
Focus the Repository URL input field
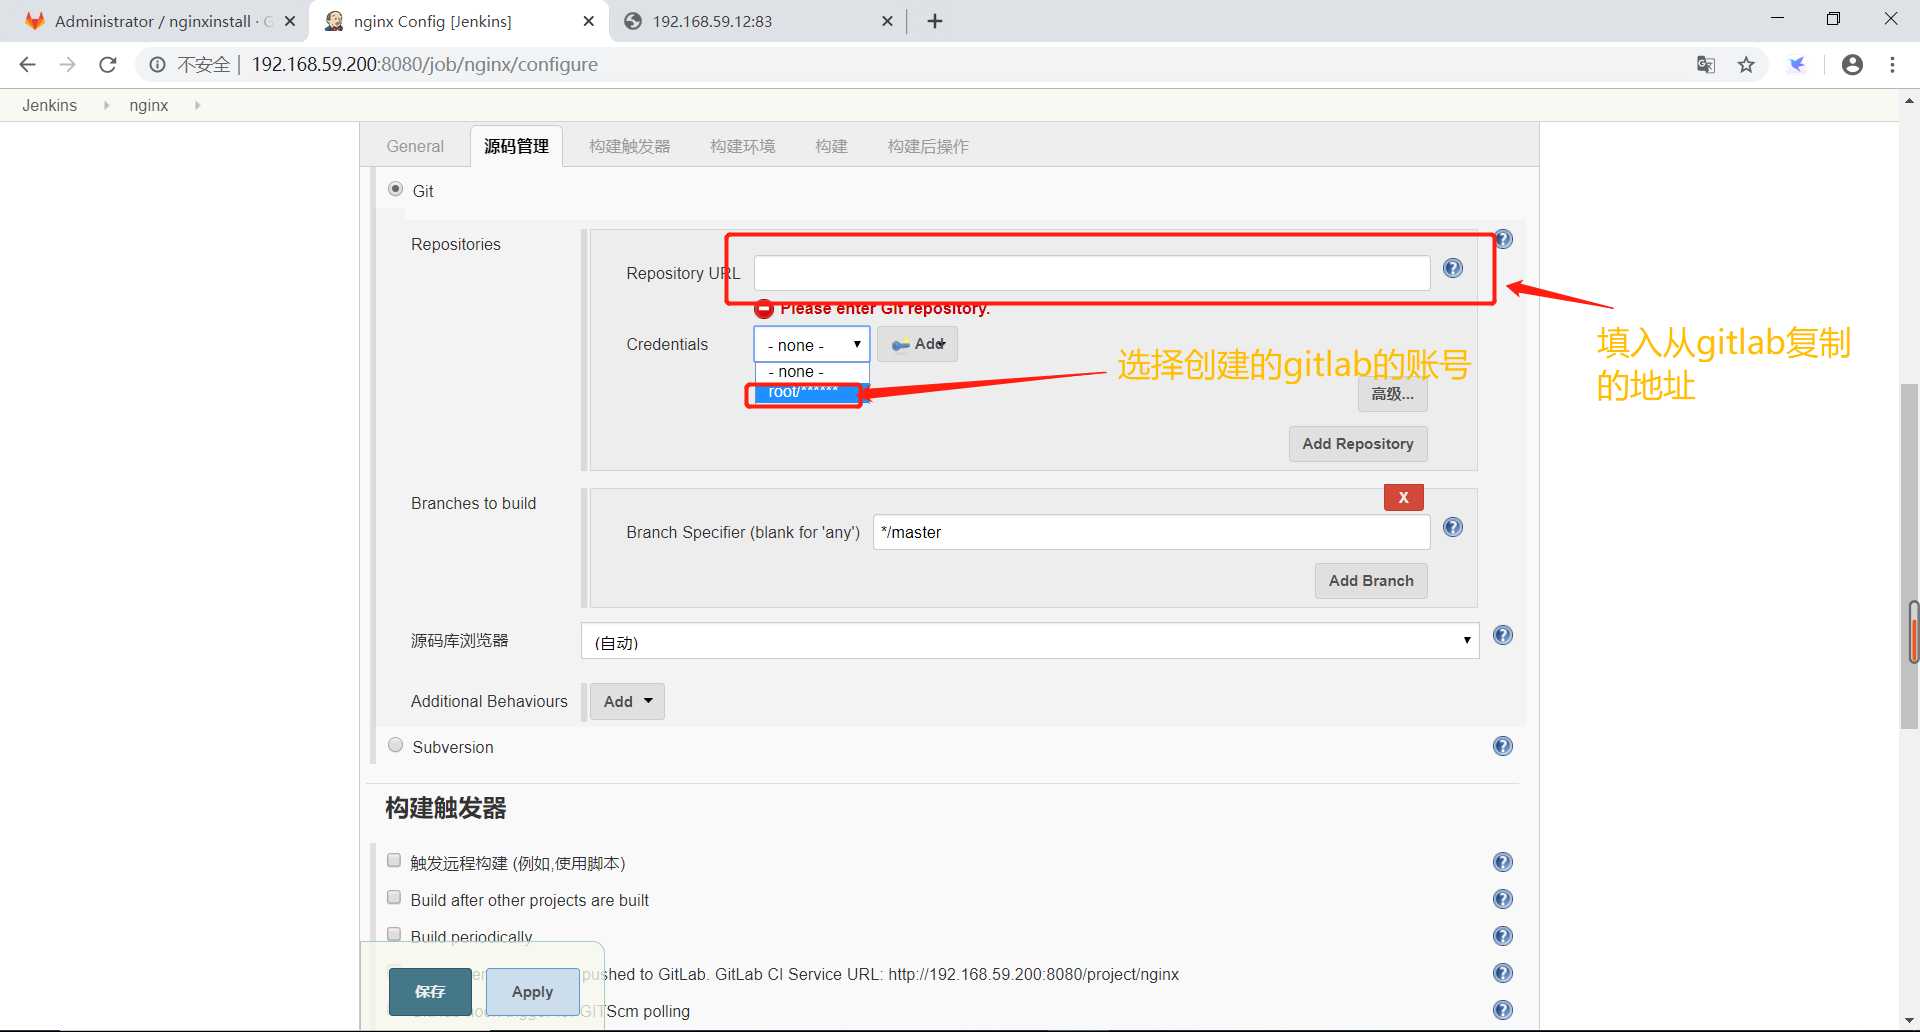(1091, 272)
